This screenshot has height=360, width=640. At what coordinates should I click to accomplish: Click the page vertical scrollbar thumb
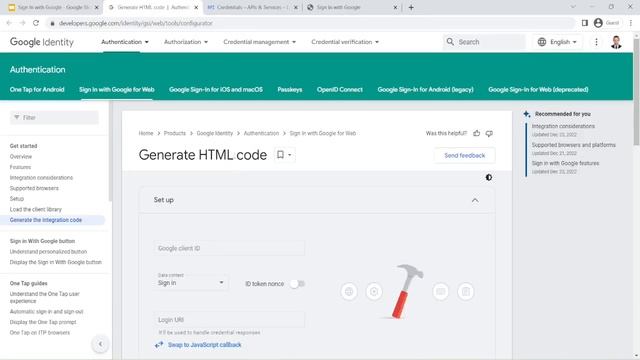636,92
